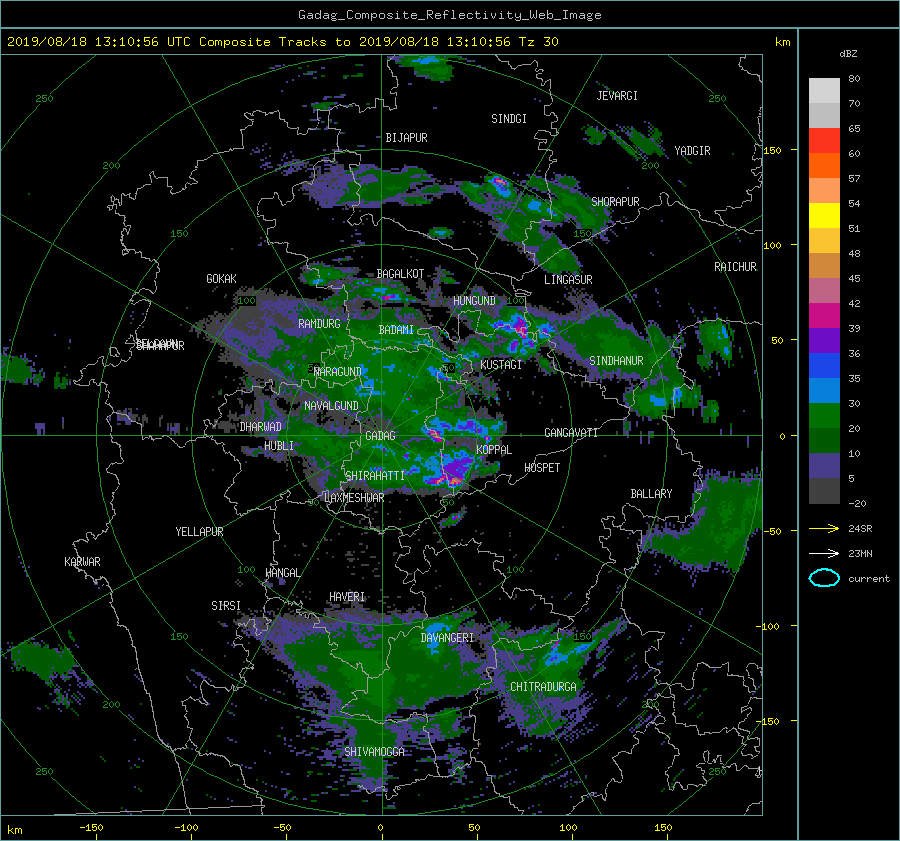This screenshot has height=841, width=900.
Task: Click the UTC Composite Tracks timestamp line
Action: pyautogui.click(x=282, y=42)
